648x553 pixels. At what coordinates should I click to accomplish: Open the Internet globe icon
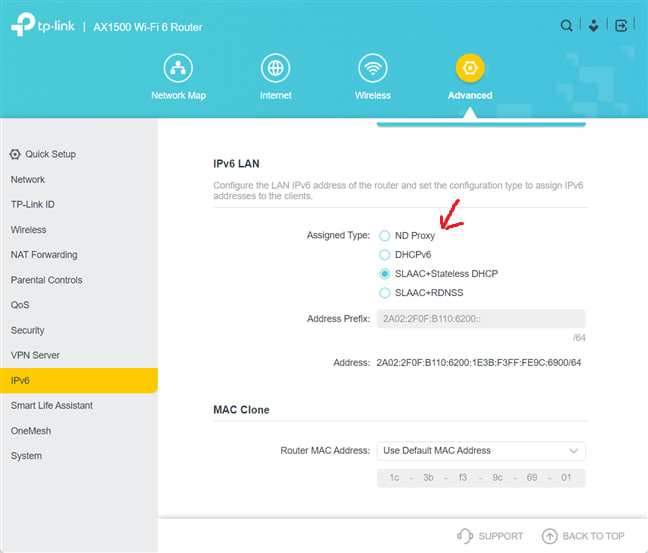coord(275,69)
